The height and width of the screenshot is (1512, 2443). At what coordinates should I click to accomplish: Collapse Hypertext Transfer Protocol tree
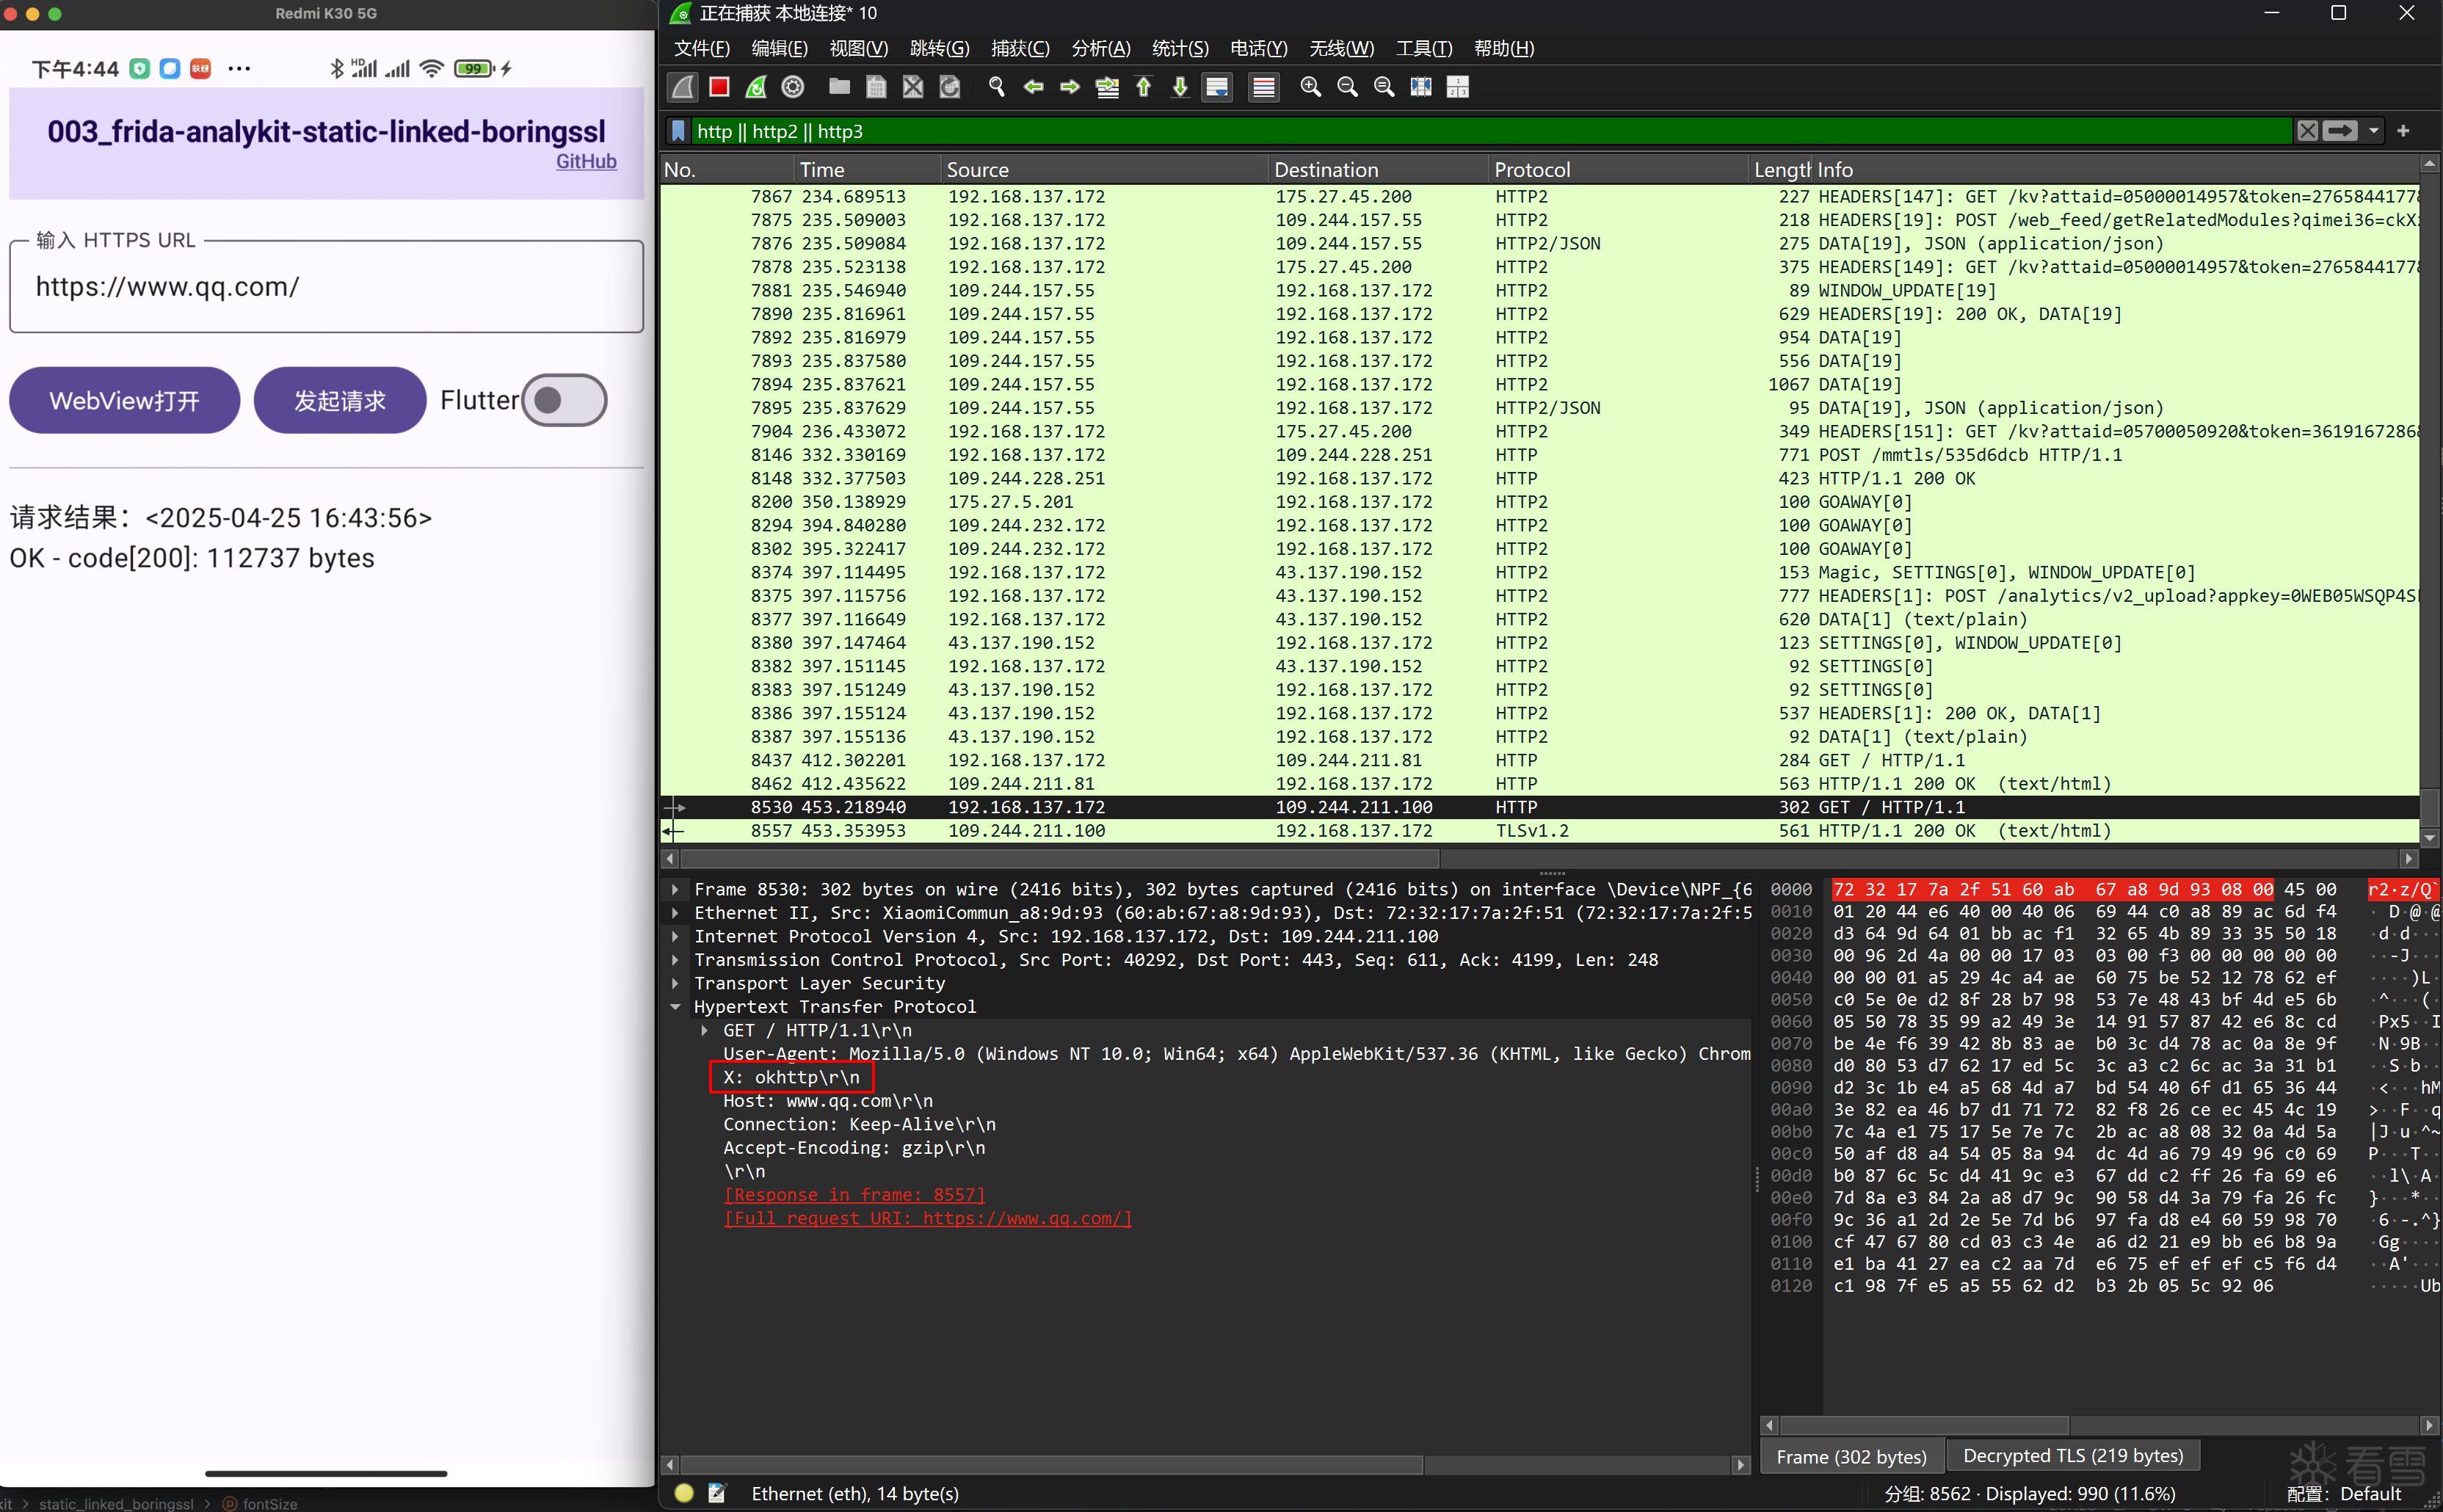tap(675, 1007)
